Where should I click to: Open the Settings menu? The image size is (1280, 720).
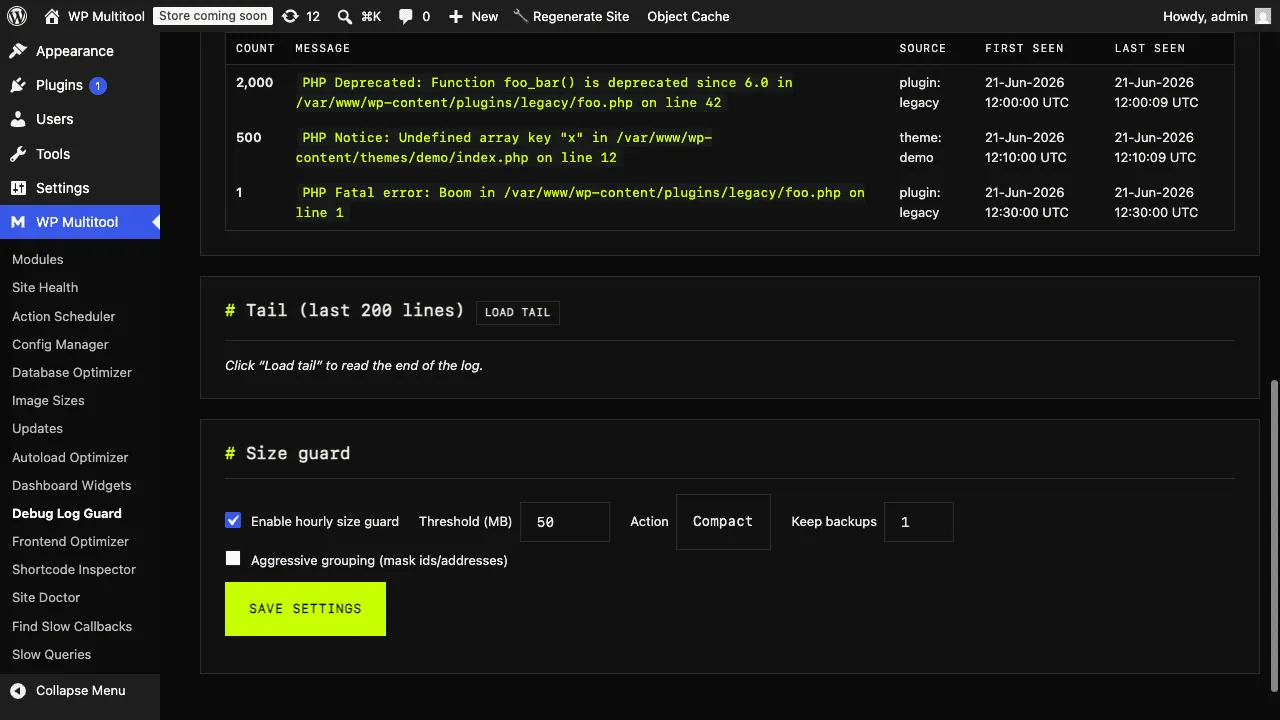[80, 188]
